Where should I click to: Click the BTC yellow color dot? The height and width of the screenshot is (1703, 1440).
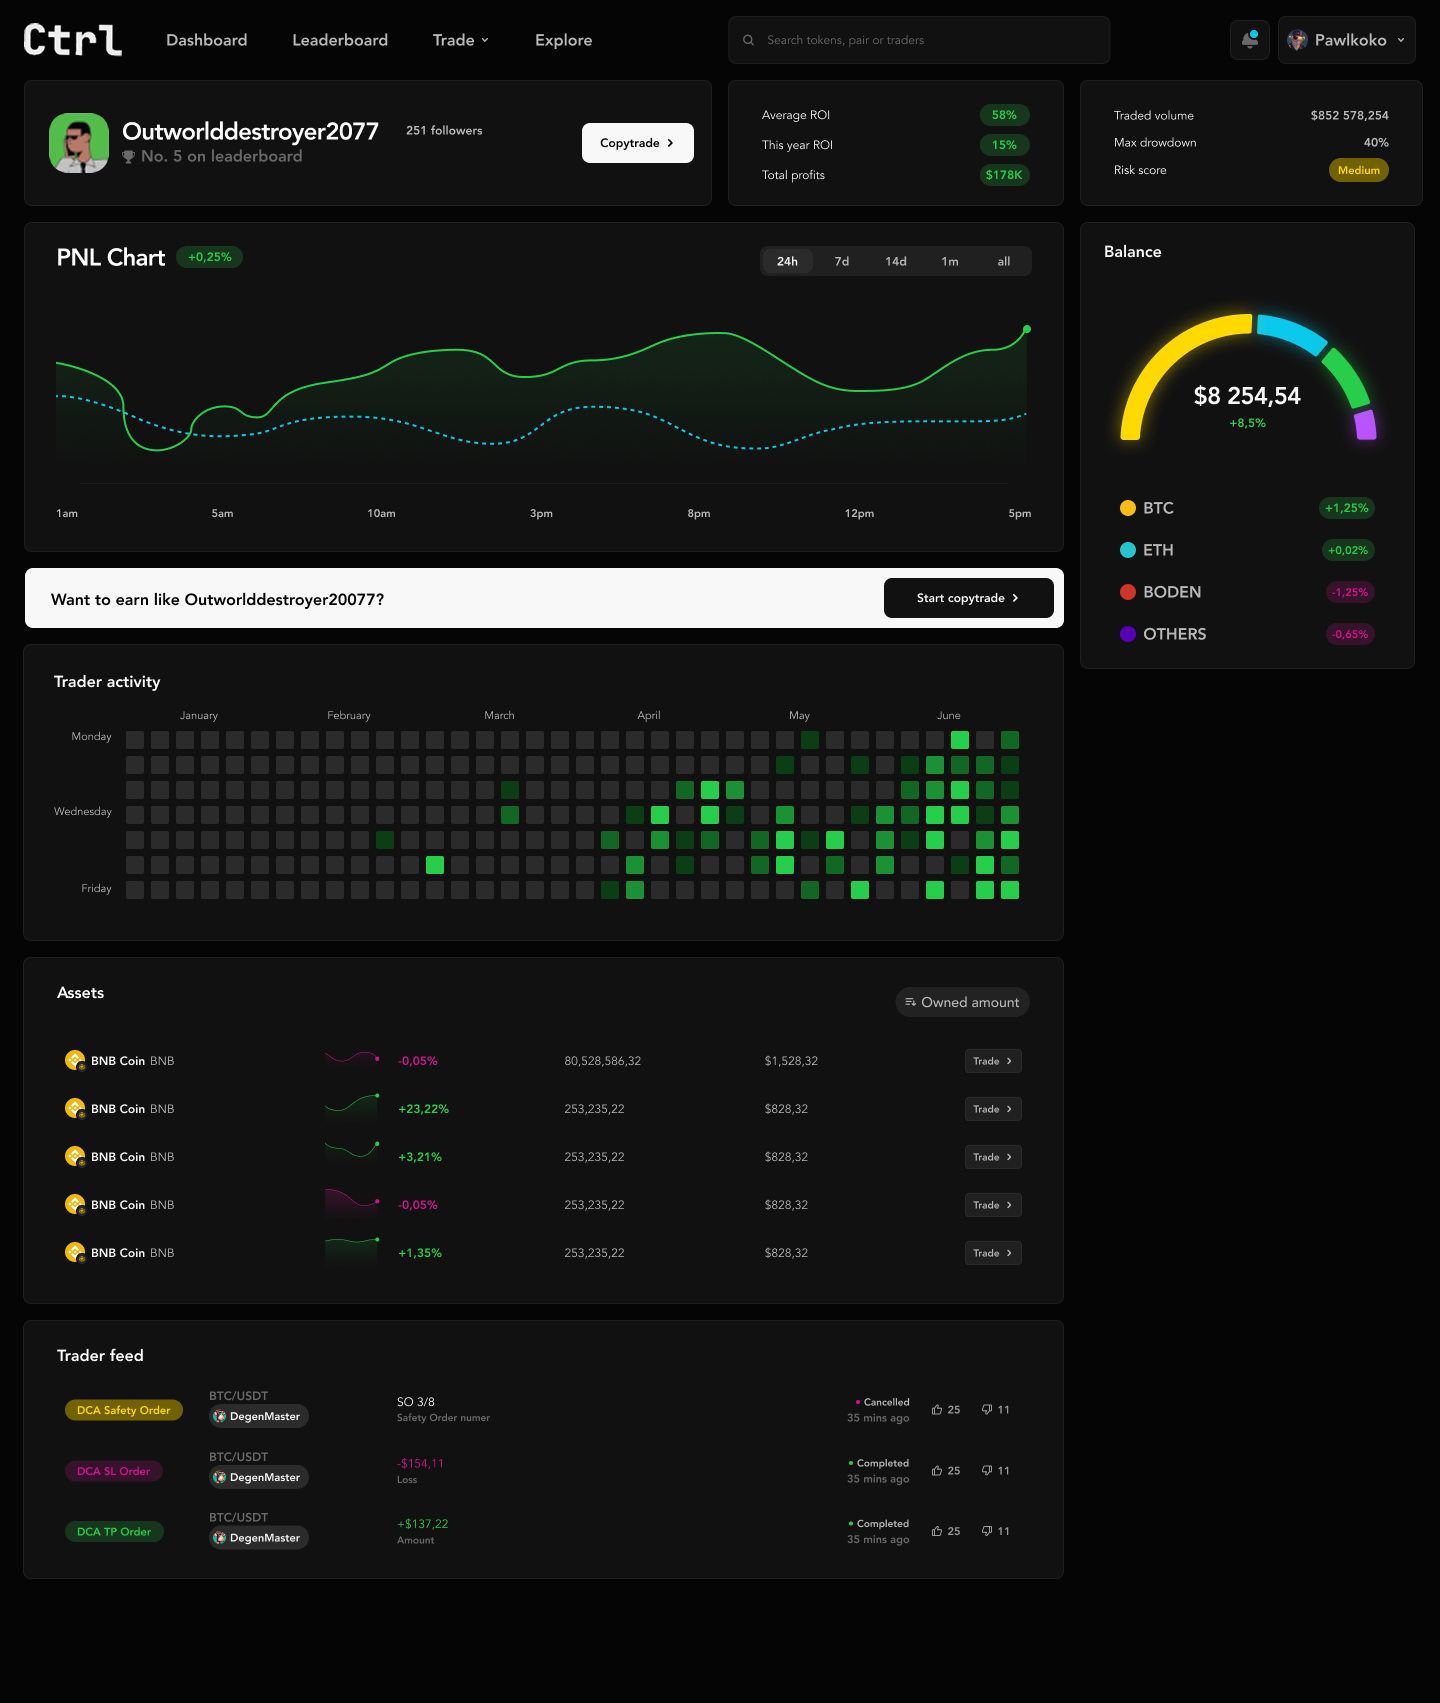(1127, 508)
